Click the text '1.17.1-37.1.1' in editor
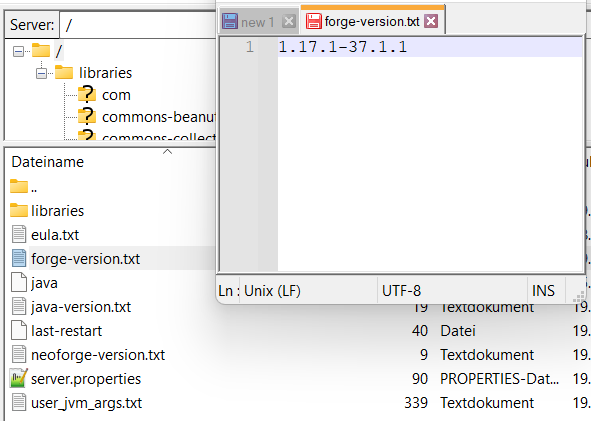This screenshot has height=421, width=591. [x=343, y=47]
